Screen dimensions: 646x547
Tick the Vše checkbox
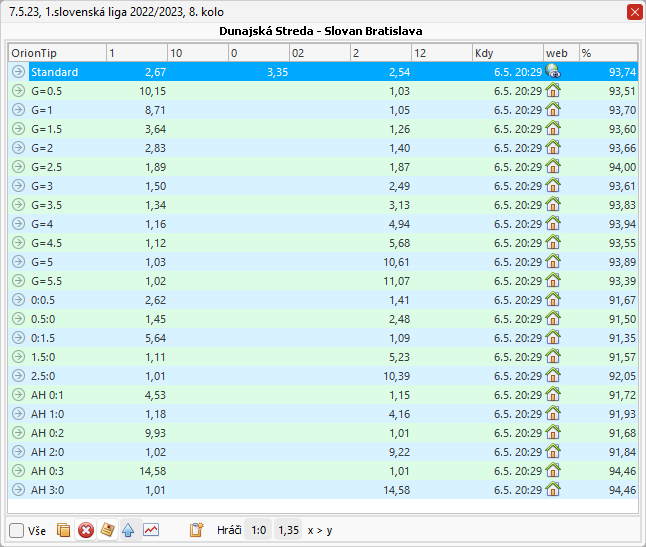tap(16, 530)
